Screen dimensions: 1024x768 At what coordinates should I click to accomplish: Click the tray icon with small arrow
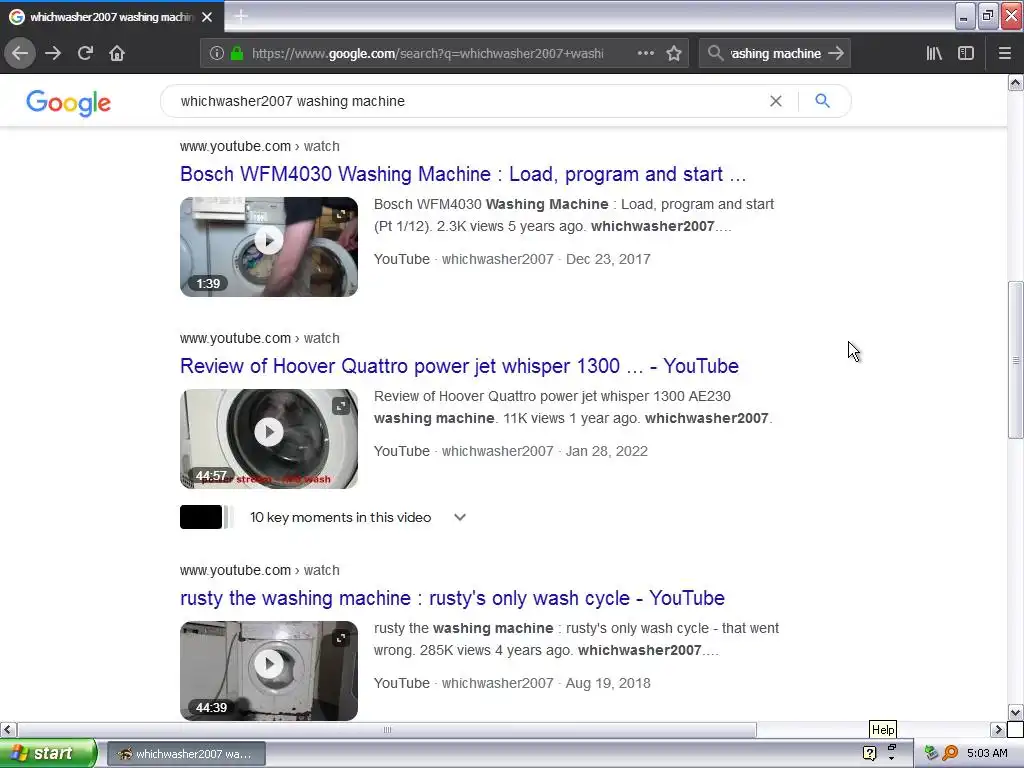(x=892, y=753)
